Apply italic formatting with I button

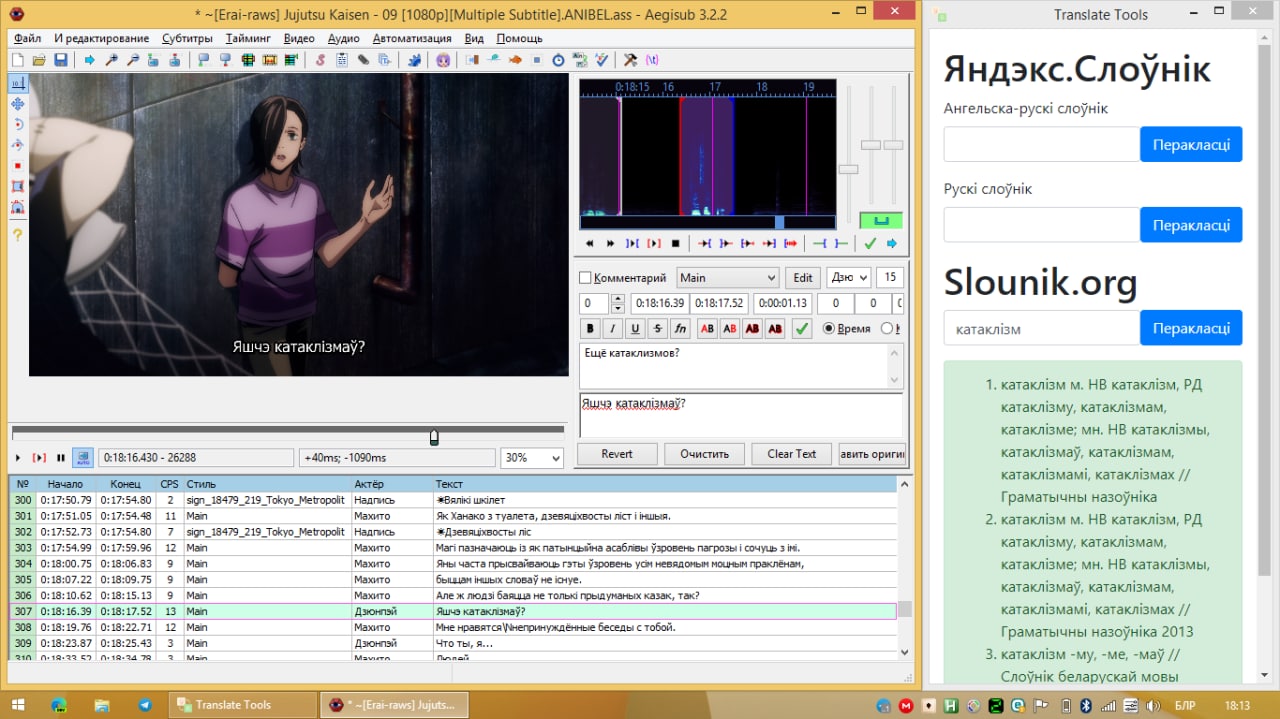(x=612, y=328)
